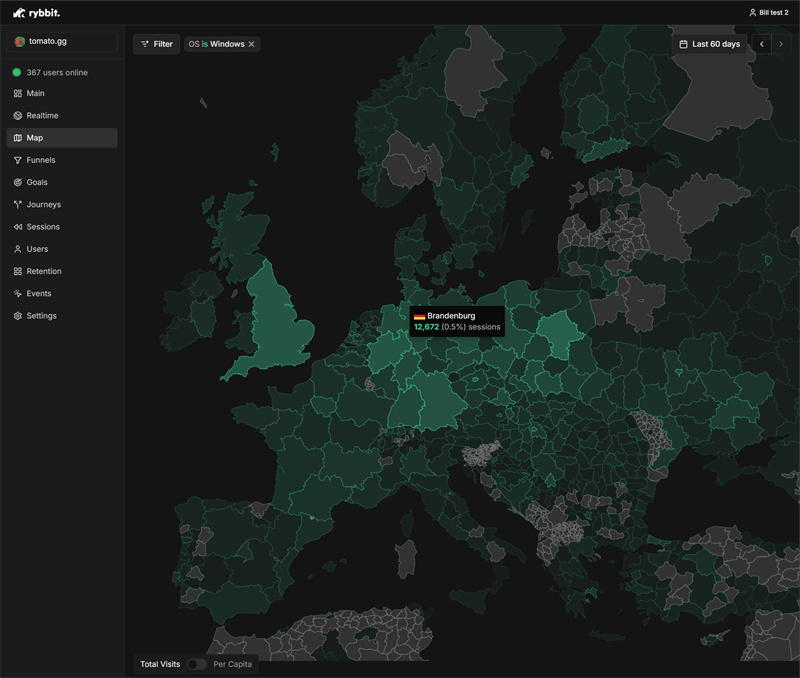Image resolution: width=800 pixels, height=678 pixels.
Task: Click the Filter button
Action: coord(156,44)
